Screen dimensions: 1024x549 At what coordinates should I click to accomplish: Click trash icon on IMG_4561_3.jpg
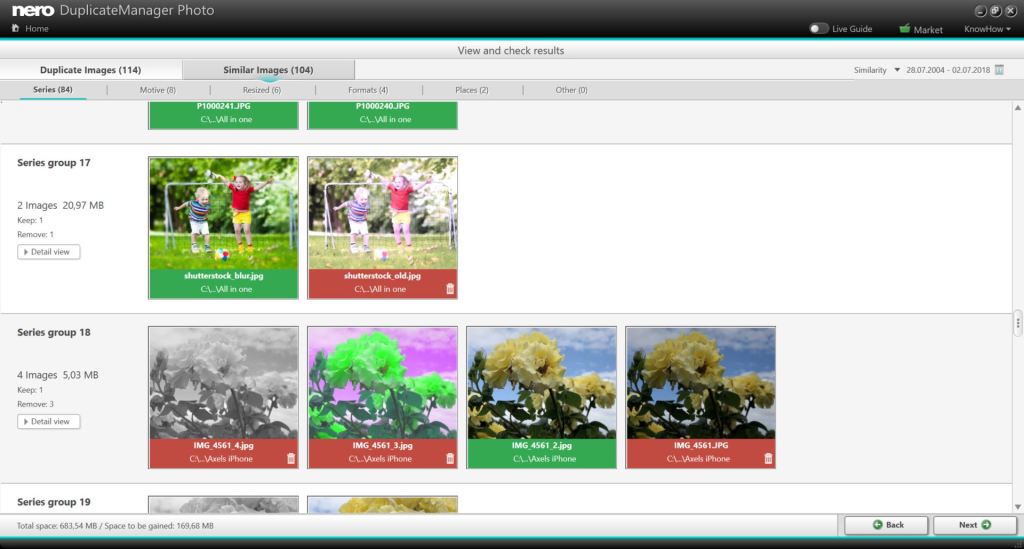coord(449,459)
